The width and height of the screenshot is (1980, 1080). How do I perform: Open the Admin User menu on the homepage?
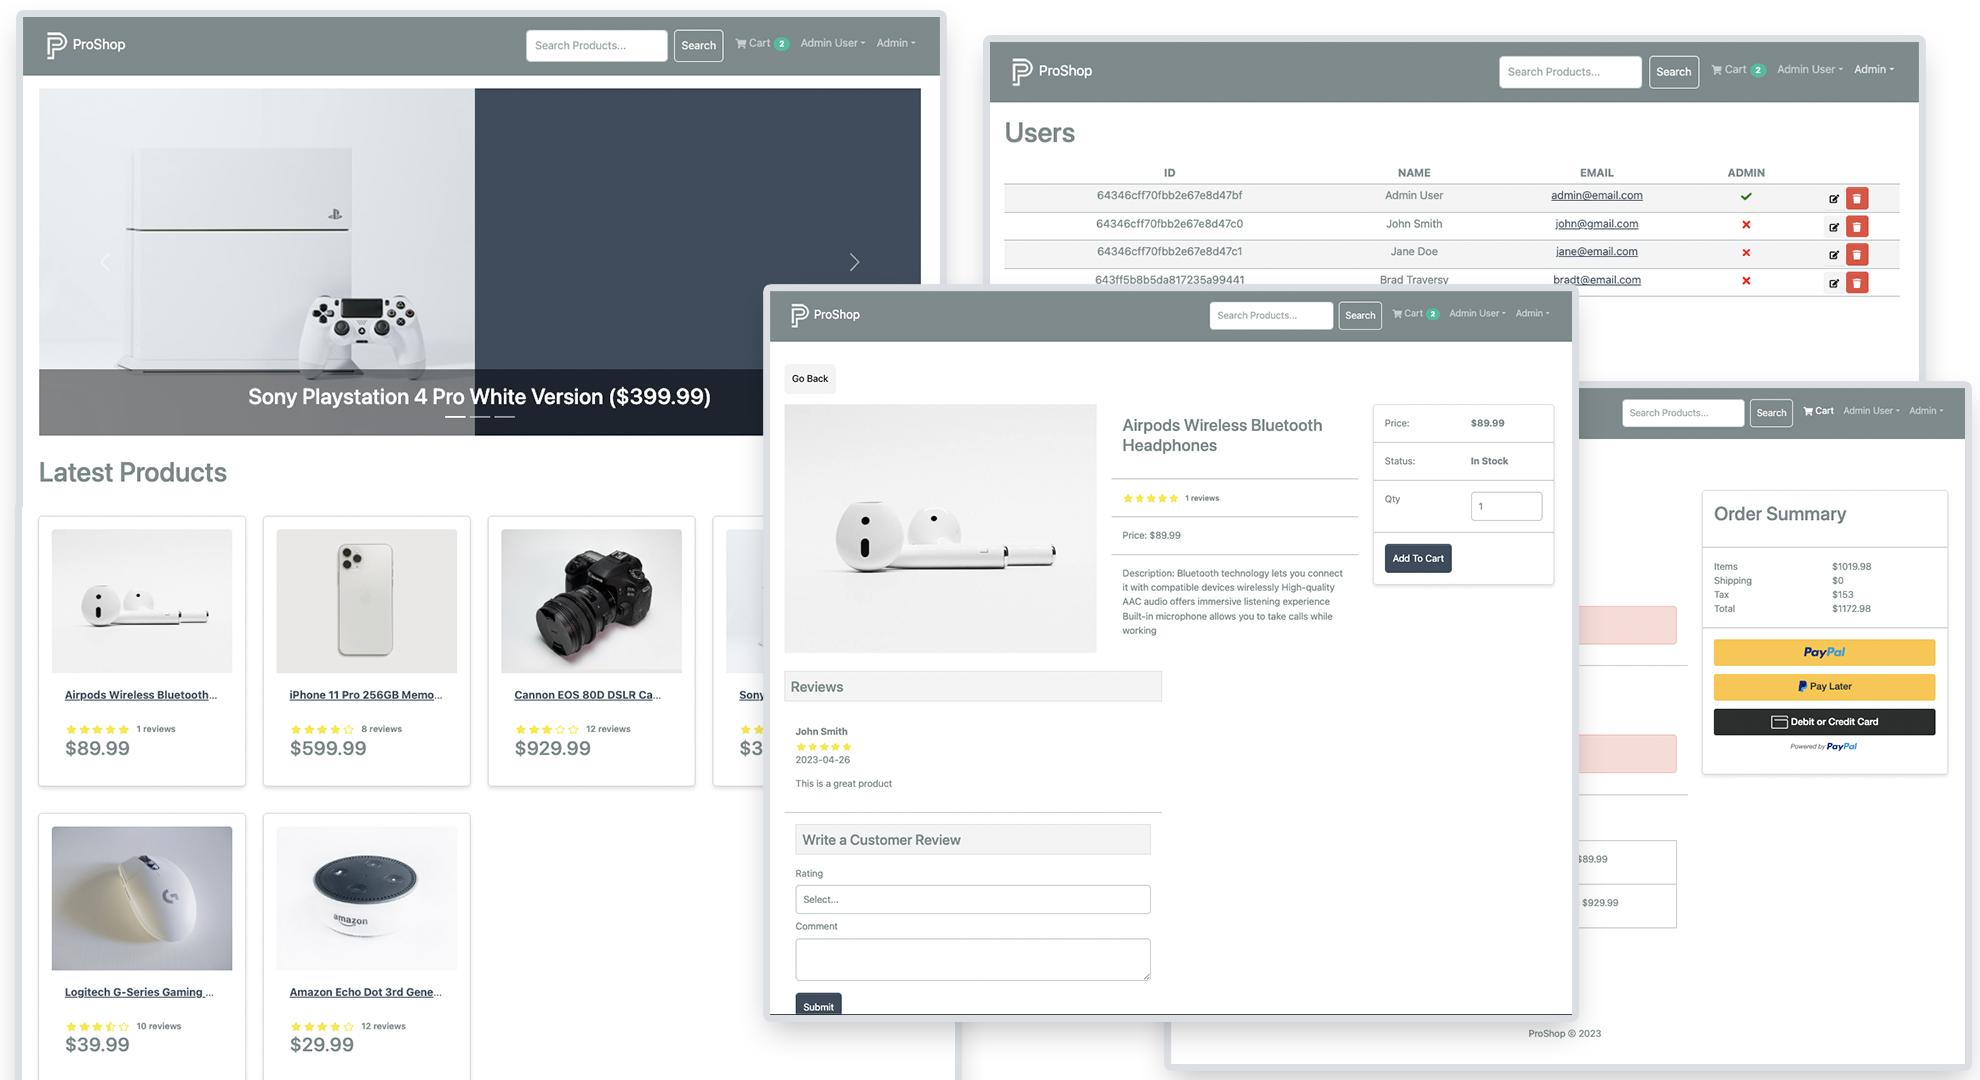coord(831,43)
